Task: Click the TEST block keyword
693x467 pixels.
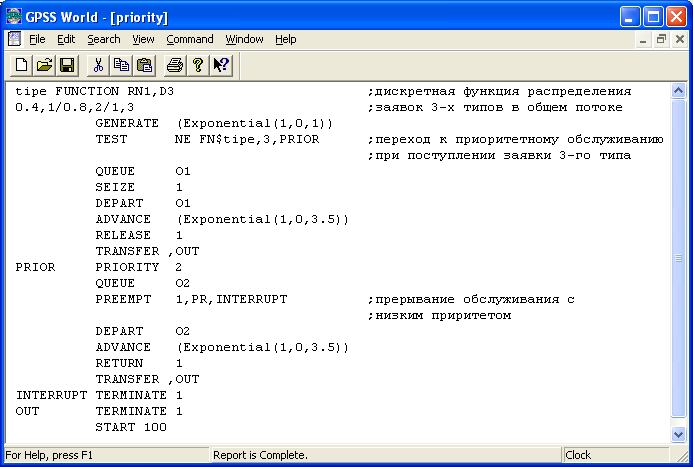Action: click(x=111, y=139)
